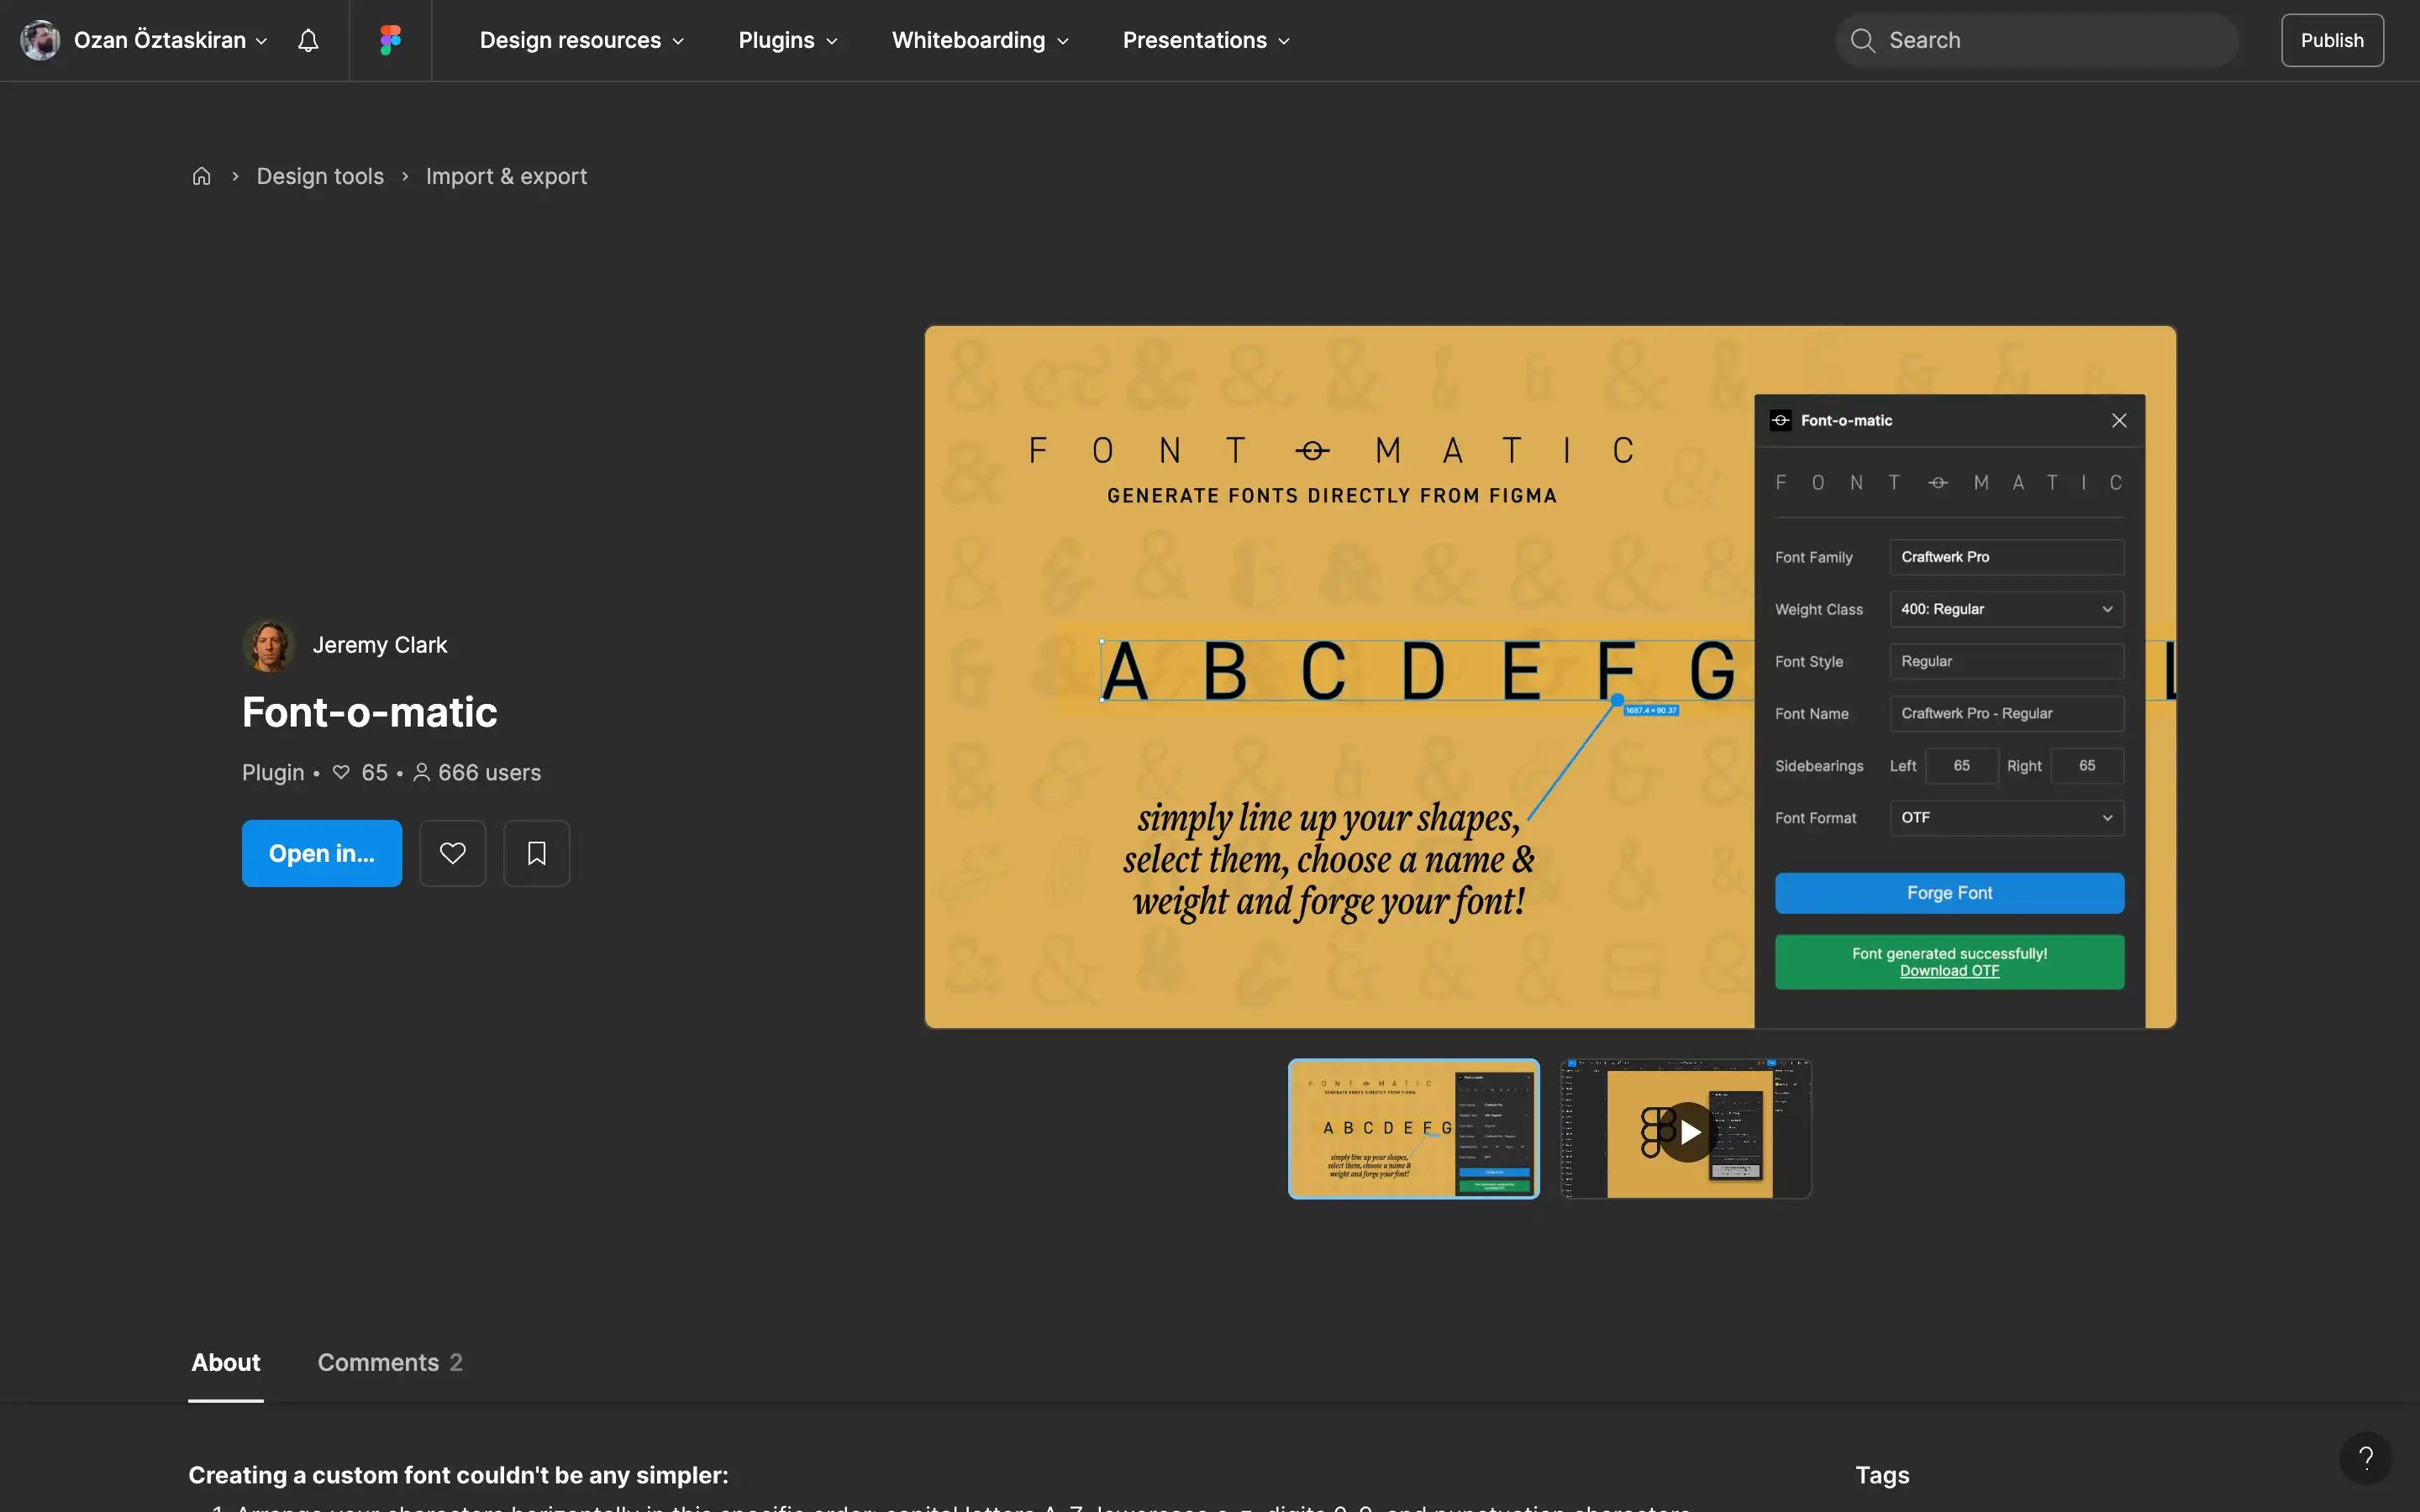Open the notifications bell
The width and height of the screenshot is (2420, 1512).
tap(308, 40)
